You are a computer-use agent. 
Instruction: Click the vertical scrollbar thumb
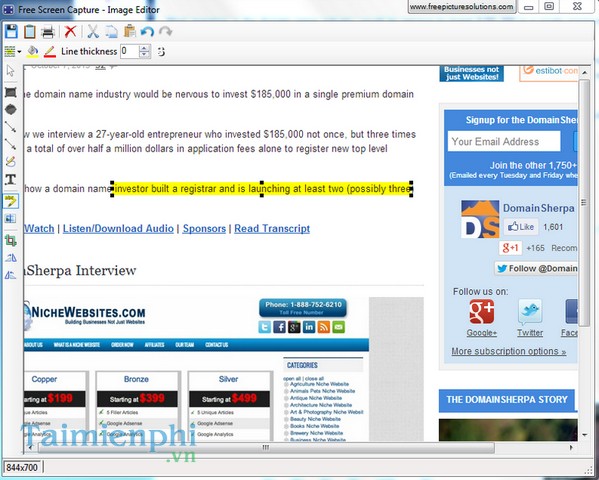click(584, 203)
